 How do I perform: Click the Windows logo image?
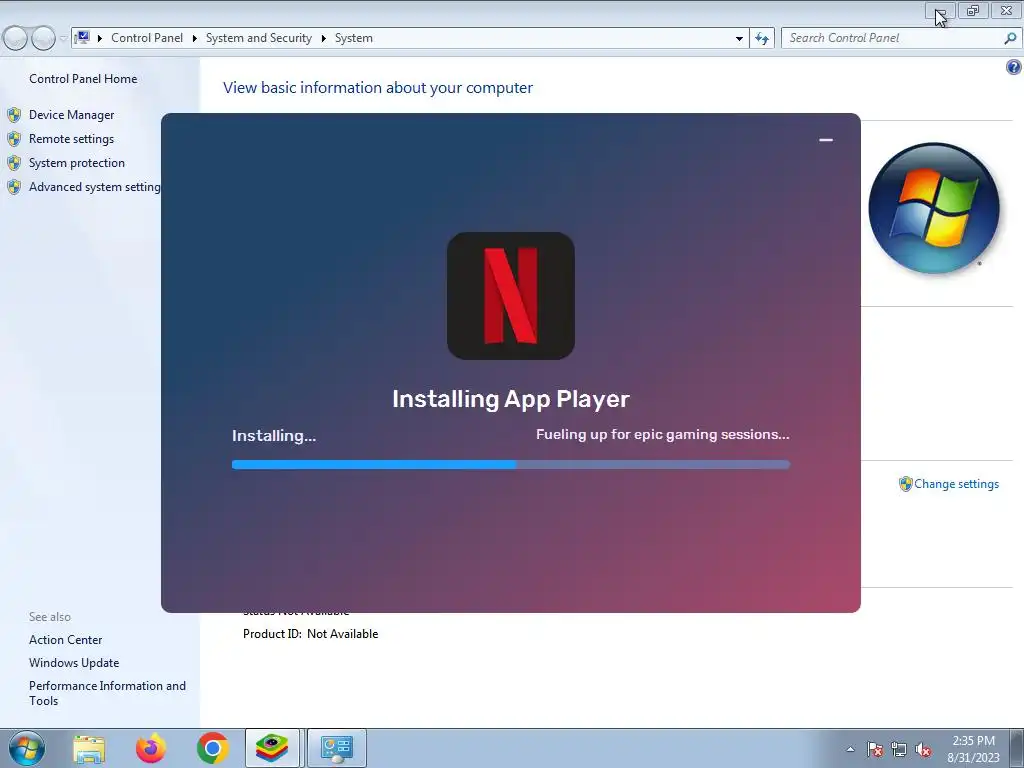934,208
